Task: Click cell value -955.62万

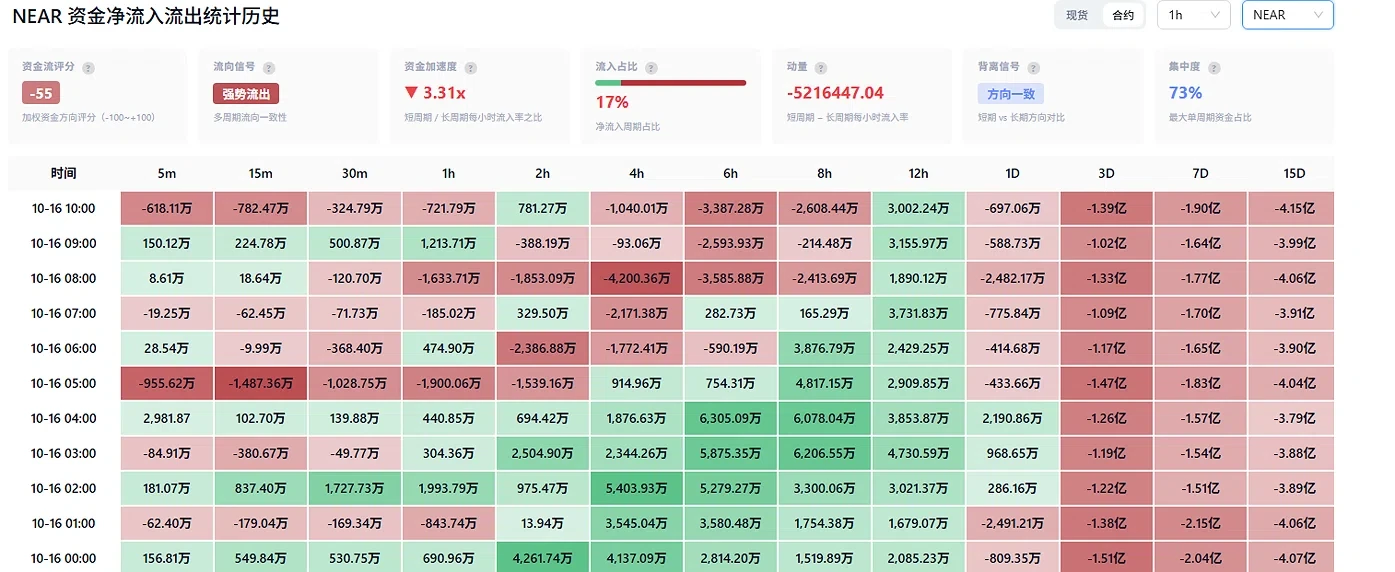Action: [x=167, y=383]
